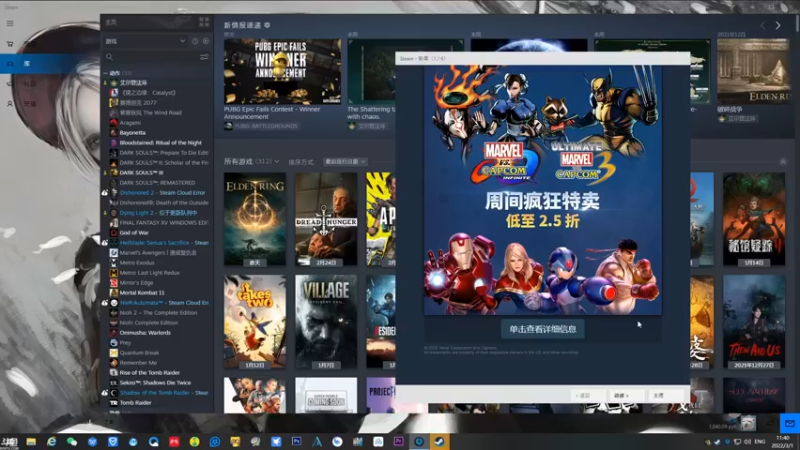Open File Explorer from the taskbar
Image resolution: width=800 pixels, height=450 pixels.
pyautogui.click(x=31, y=441)
